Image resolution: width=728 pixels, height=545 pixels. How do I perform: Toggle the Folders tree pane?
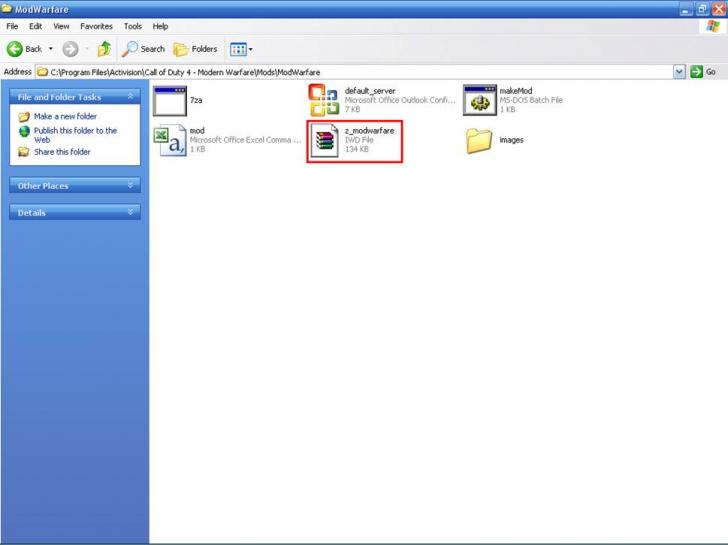(195, 49)
